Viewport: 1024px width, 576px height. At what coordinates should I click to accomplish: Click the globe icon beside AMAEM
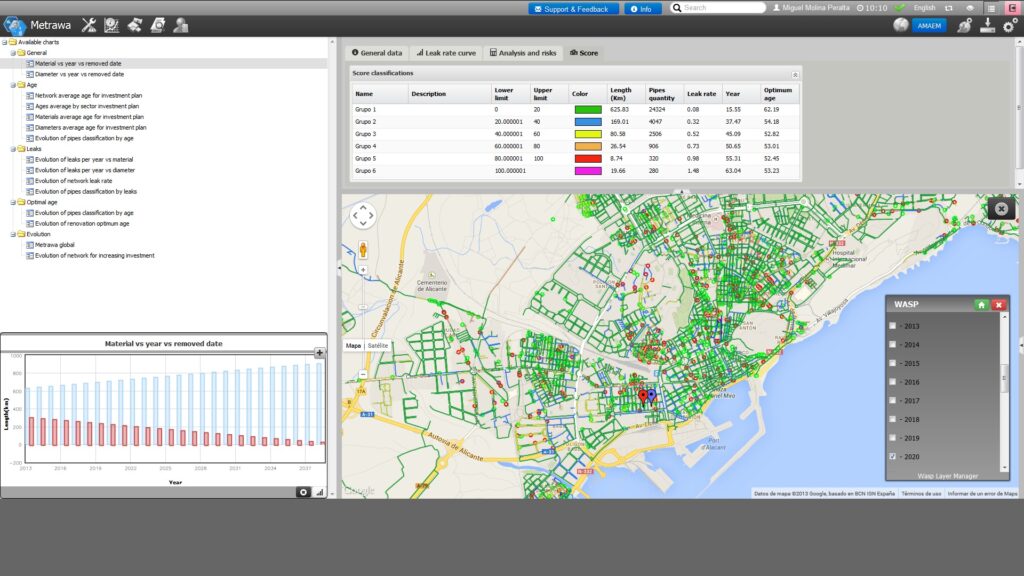tap(901, 25)
